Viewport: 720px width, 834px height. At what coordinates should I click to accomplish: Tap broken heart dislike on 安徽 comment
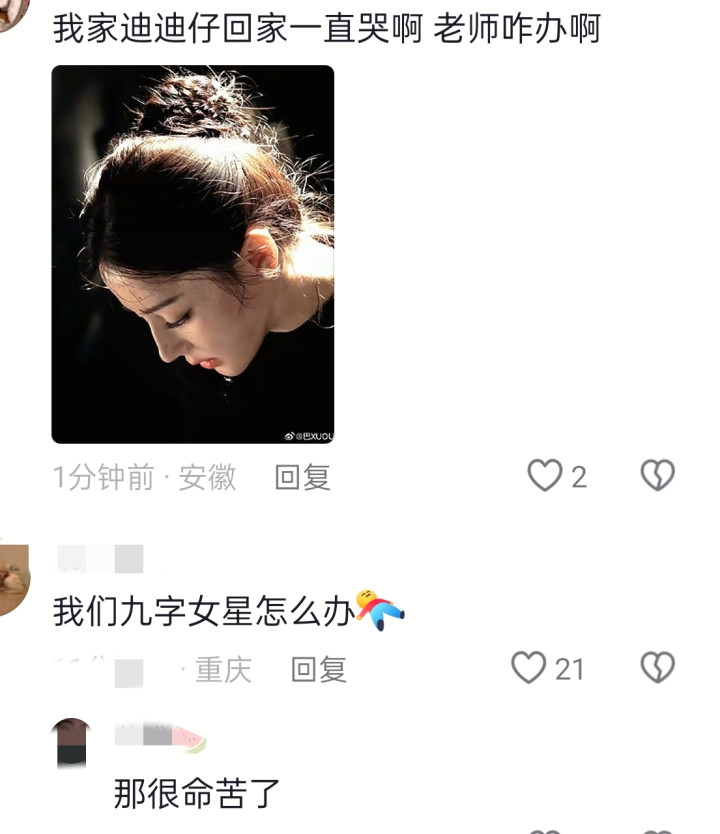[658, 476]
